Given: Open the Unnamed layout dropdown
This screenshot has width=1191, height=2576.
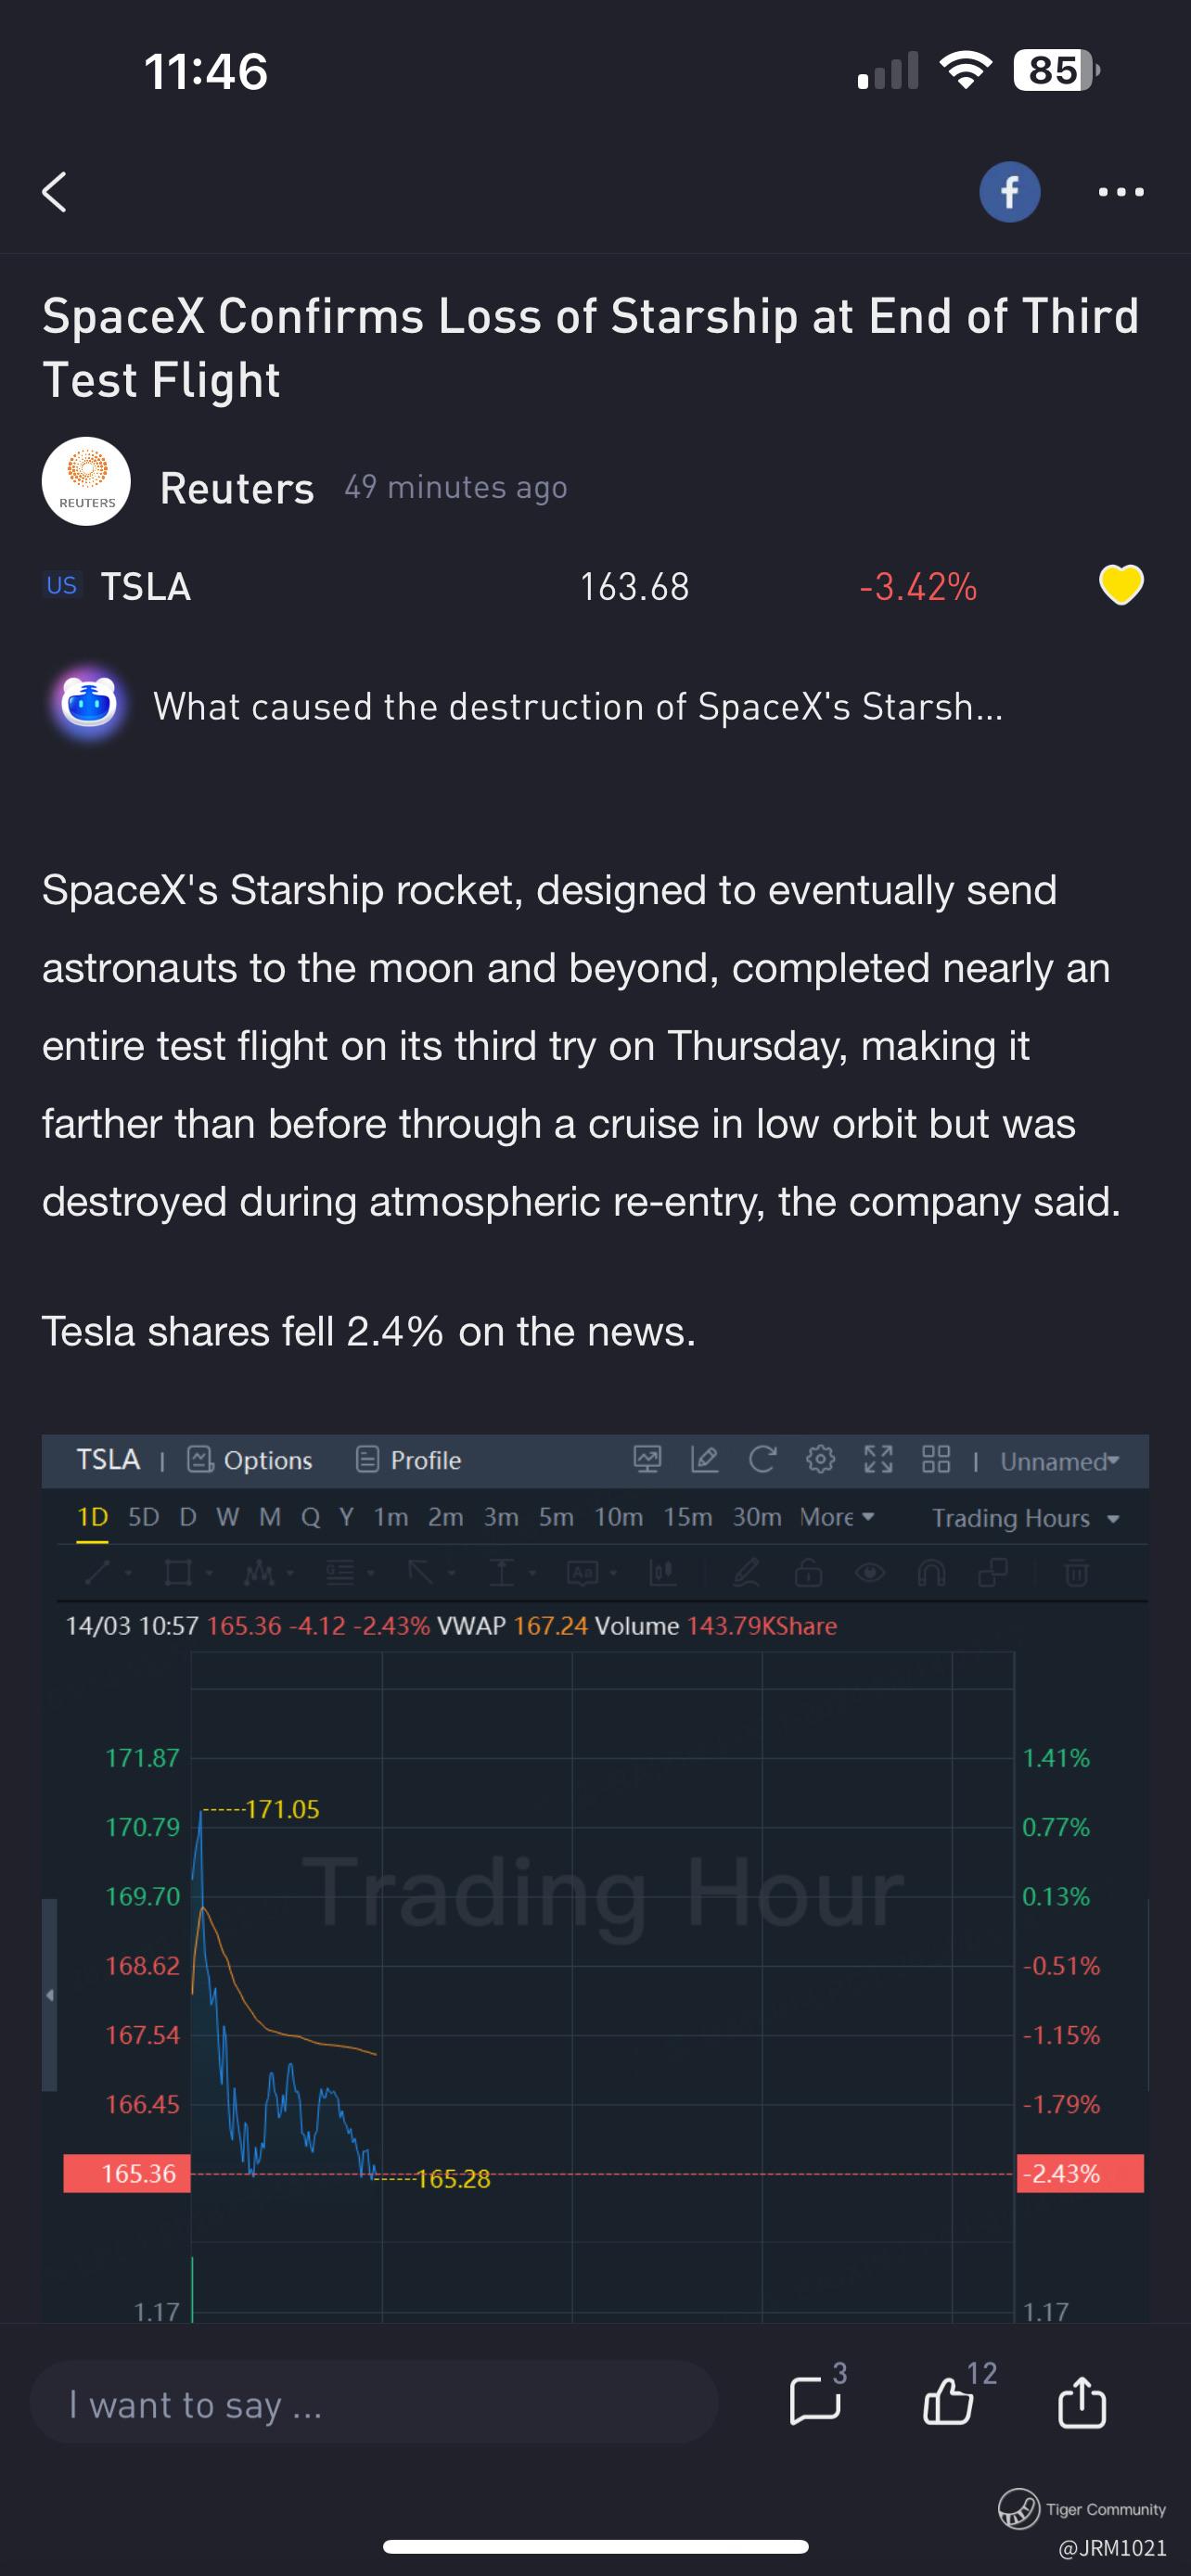Looking at the screenshot, I should pyautogui.click(x=1059, y=1461).
